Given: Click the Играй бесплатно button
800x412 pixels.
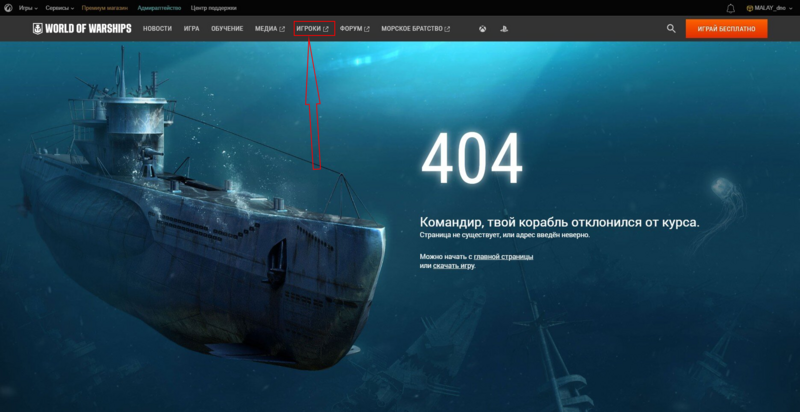Looking at the screenshot, I should 726,29.
